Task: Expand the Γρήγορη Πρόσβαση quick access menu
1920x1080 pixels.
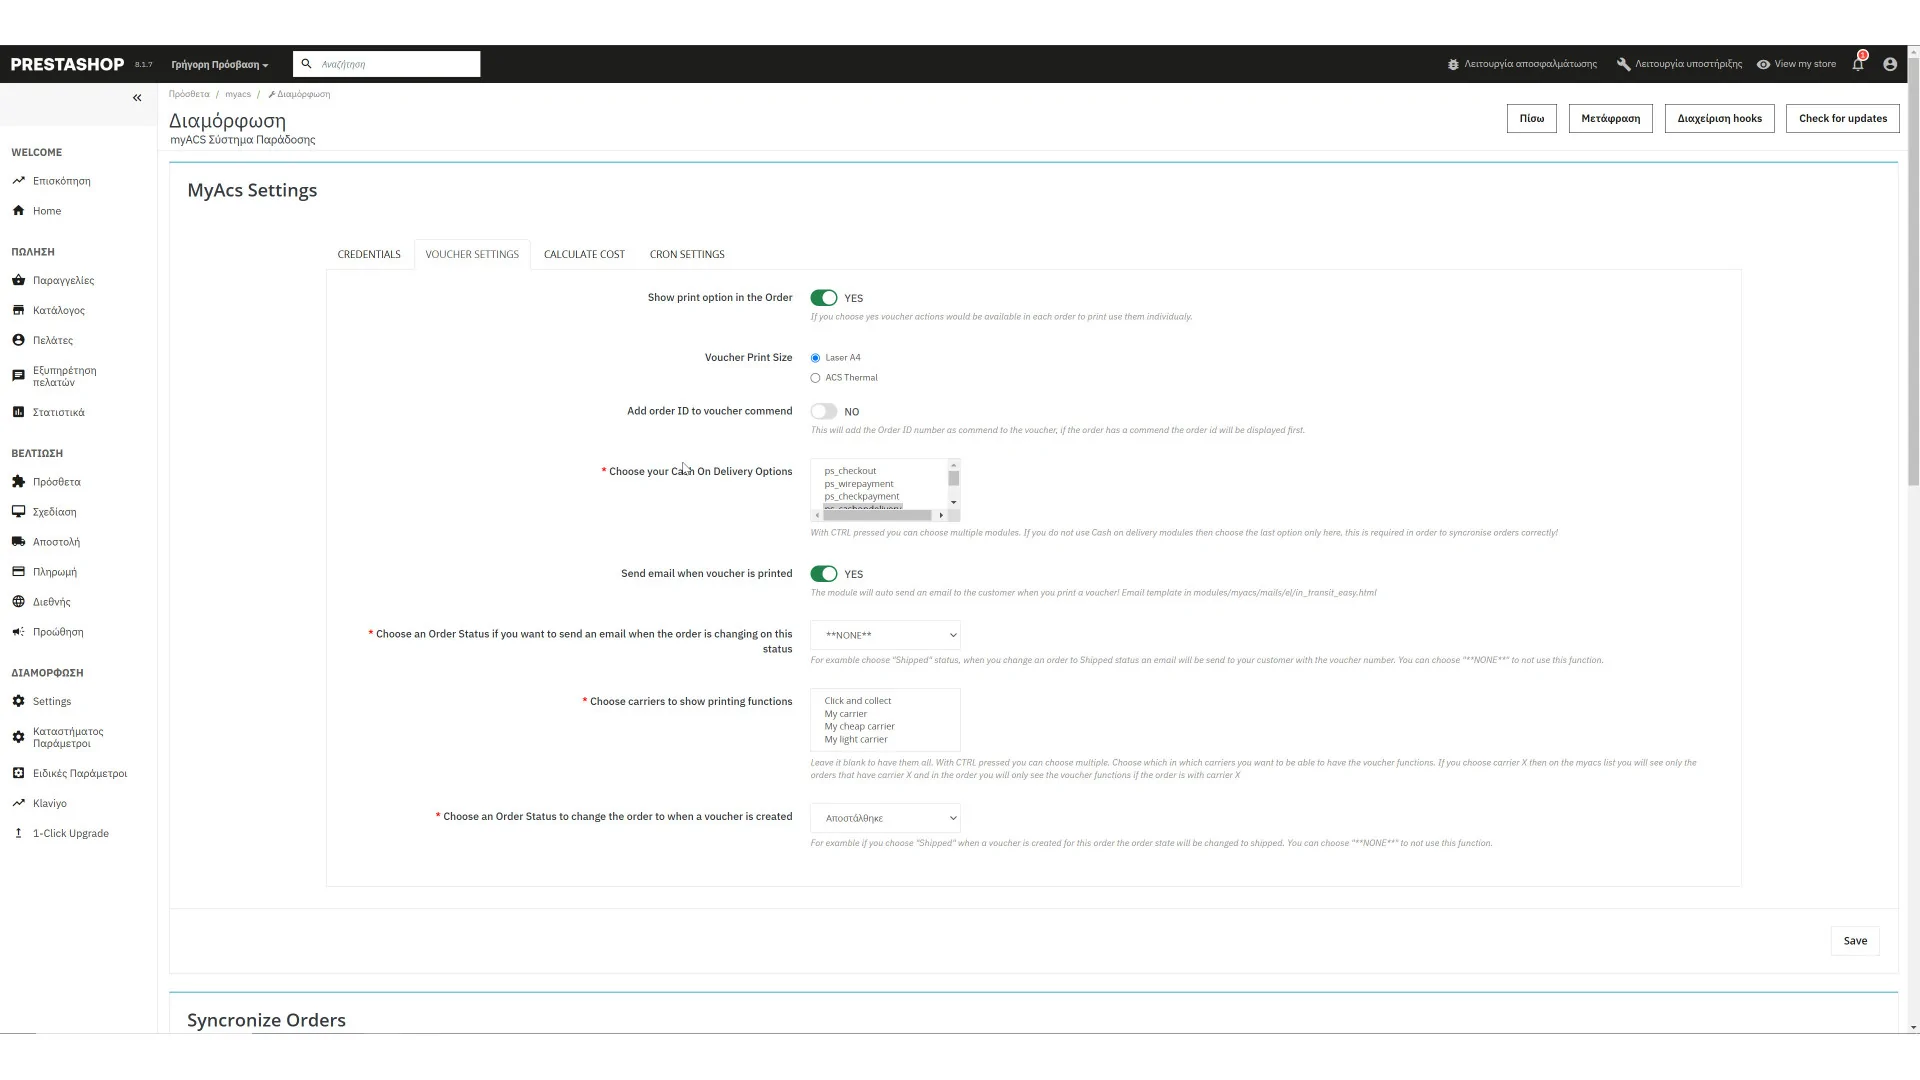Action: coord(219,65)
